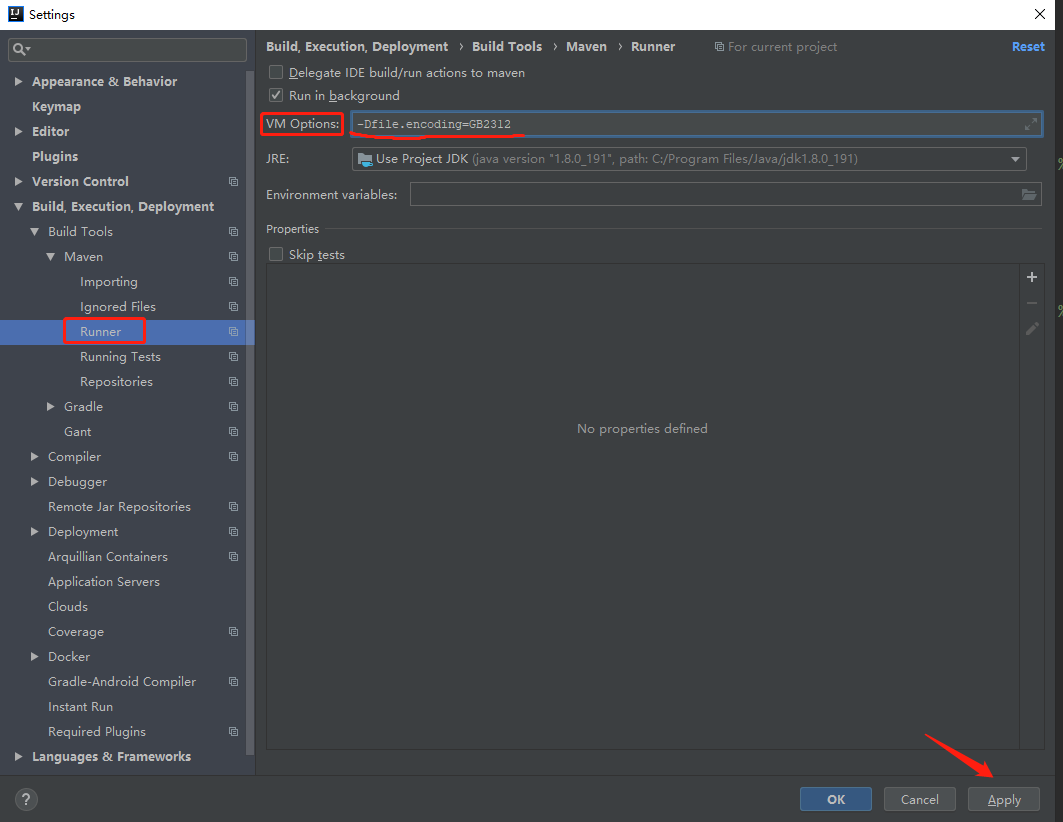The height and width of the screenshot is (822, 1063).
Task: Click the expand icon in VM Options field
Action: 1030,124
